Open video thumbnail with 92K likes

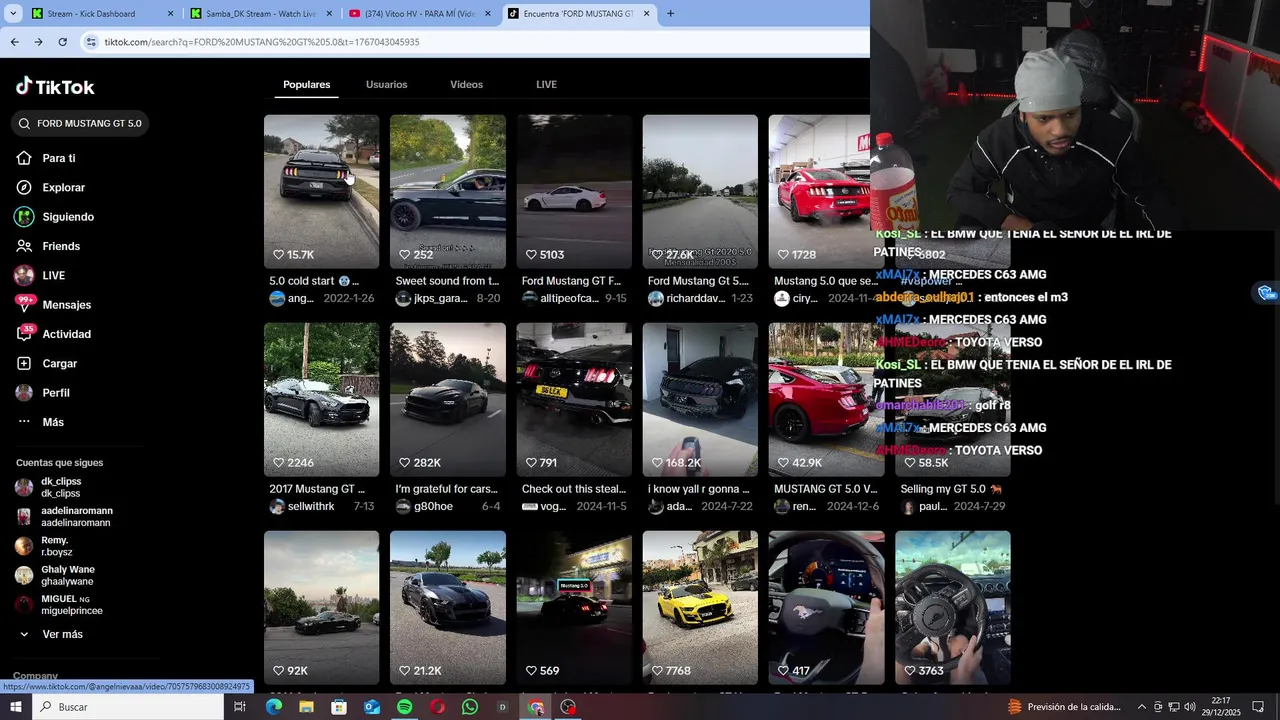[321, 607]
